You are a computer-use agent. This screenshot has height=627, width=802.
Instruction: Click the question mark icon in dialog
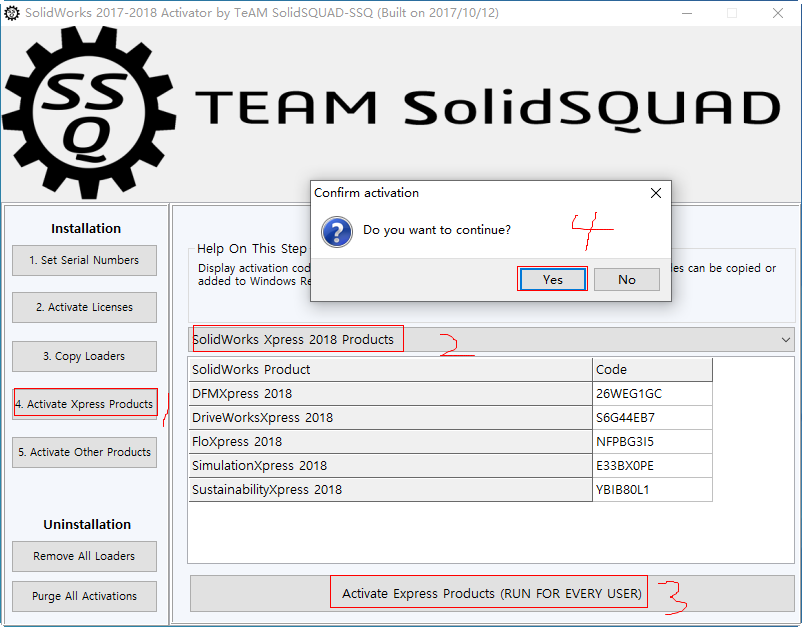pyautogui.click(x=337, y=232)
